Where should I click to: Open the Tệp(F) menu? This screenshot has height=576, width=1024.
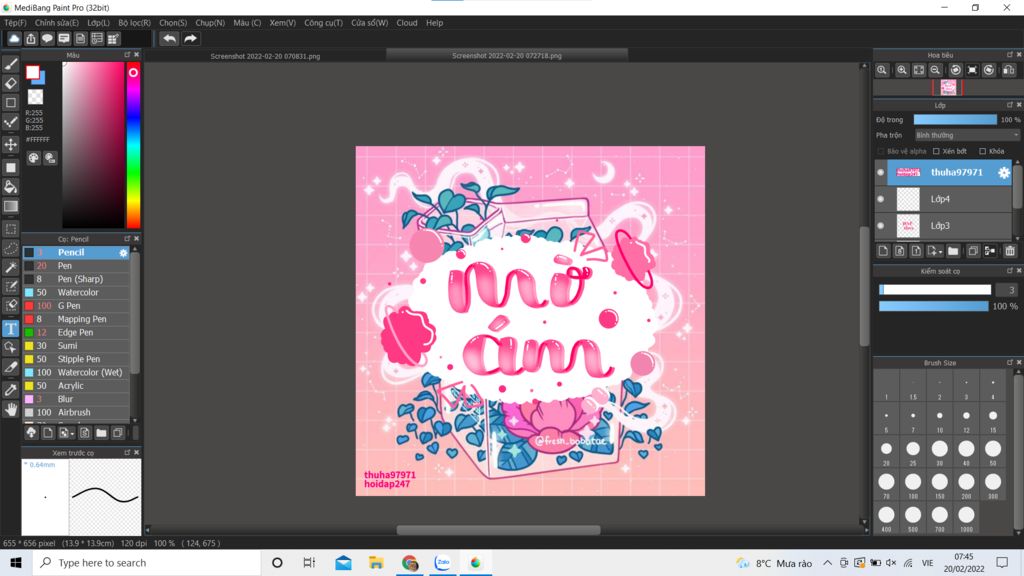(x=15, y=23)
